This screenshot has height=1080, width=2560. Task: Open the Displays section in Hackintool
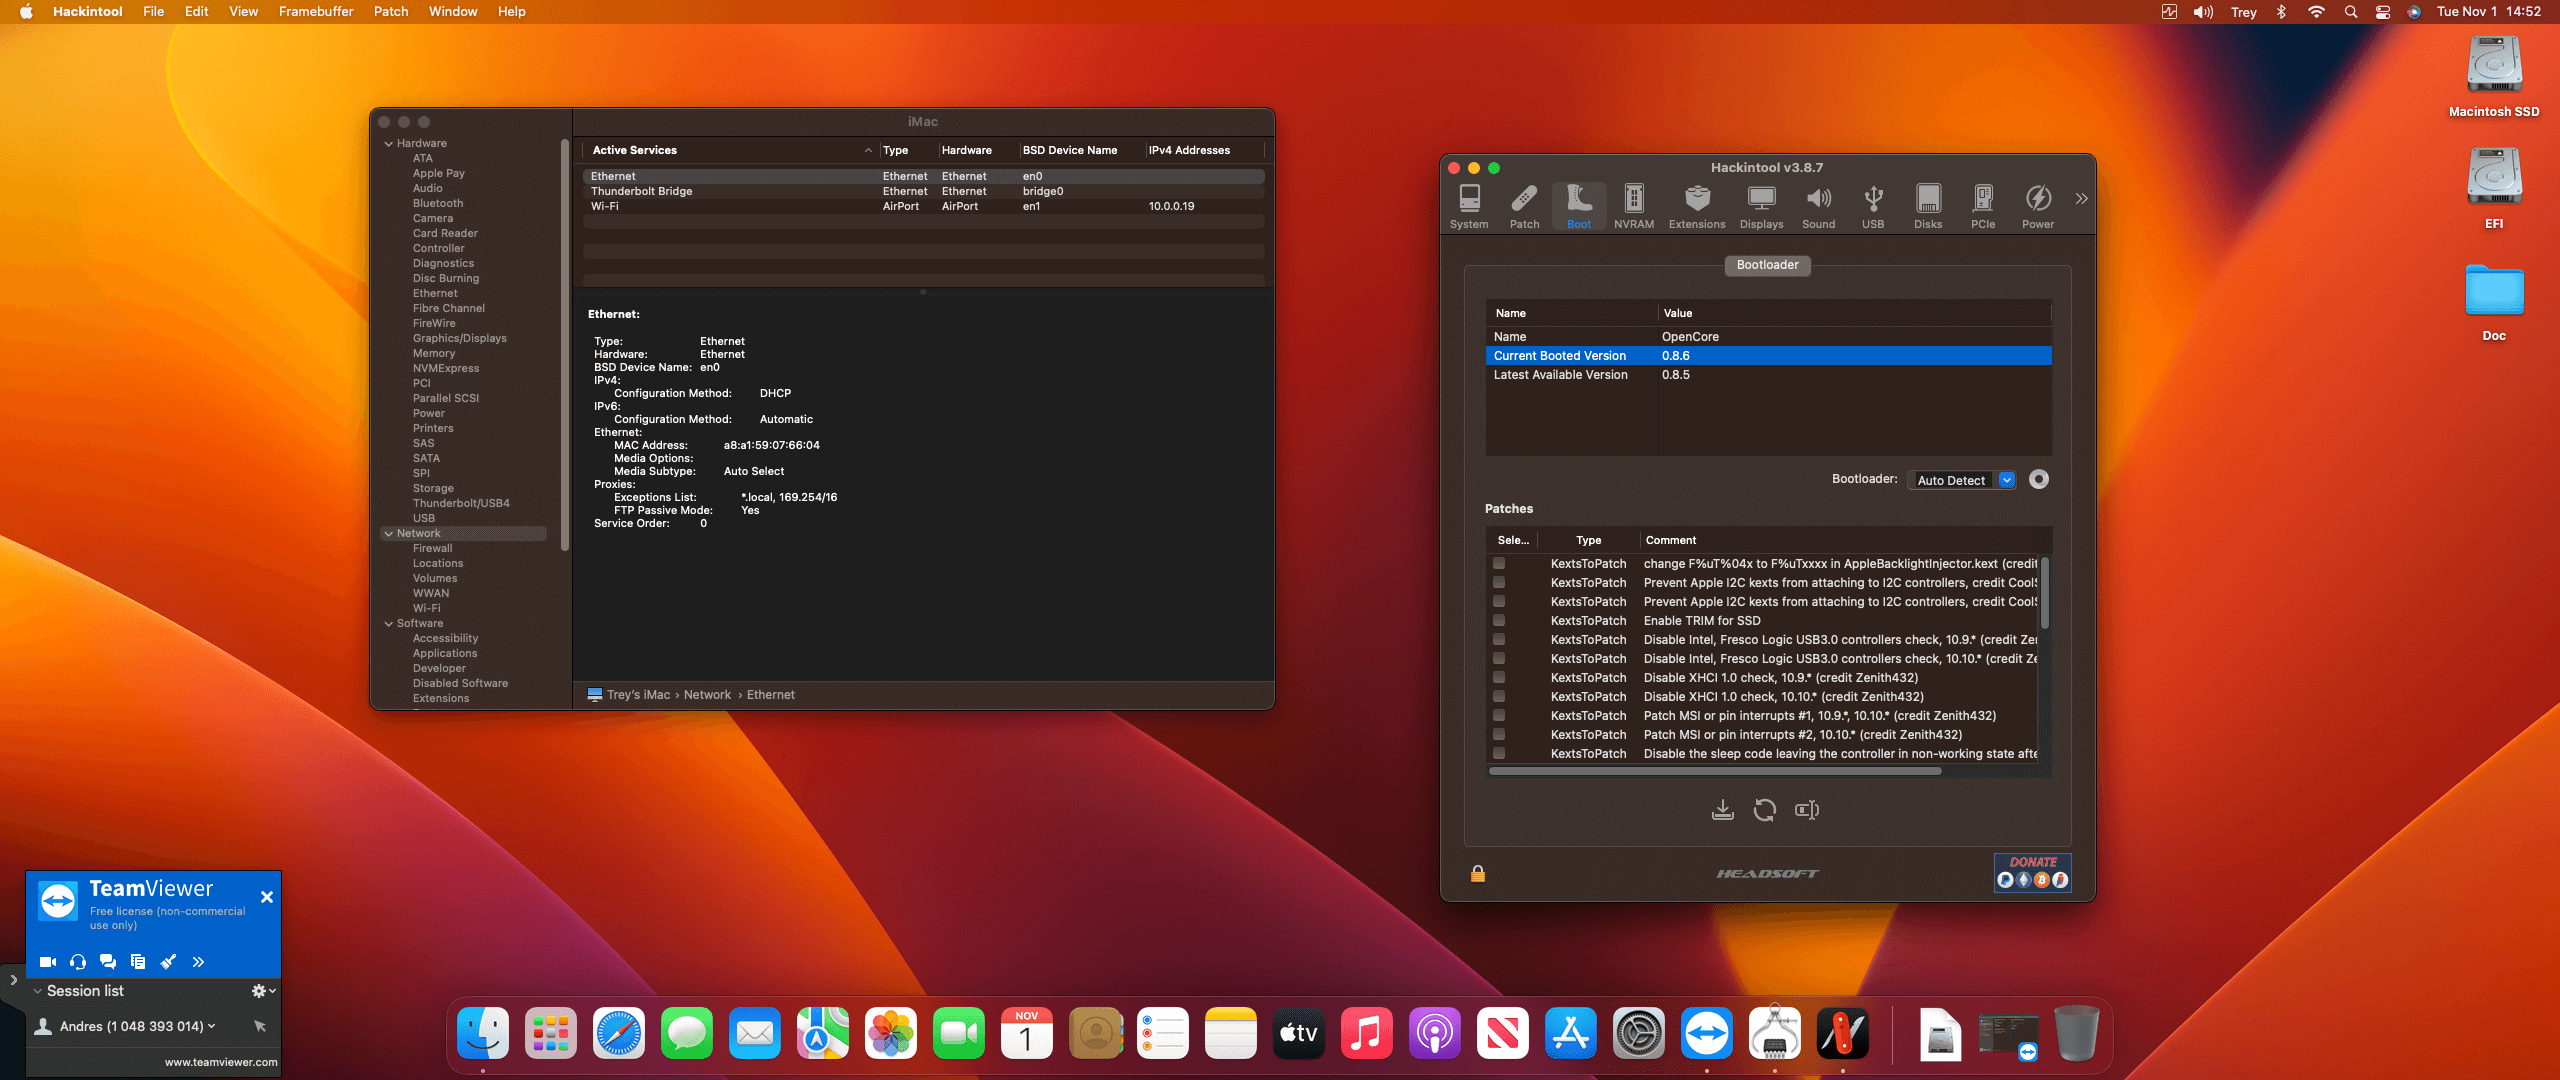[x=1761, y=207]
